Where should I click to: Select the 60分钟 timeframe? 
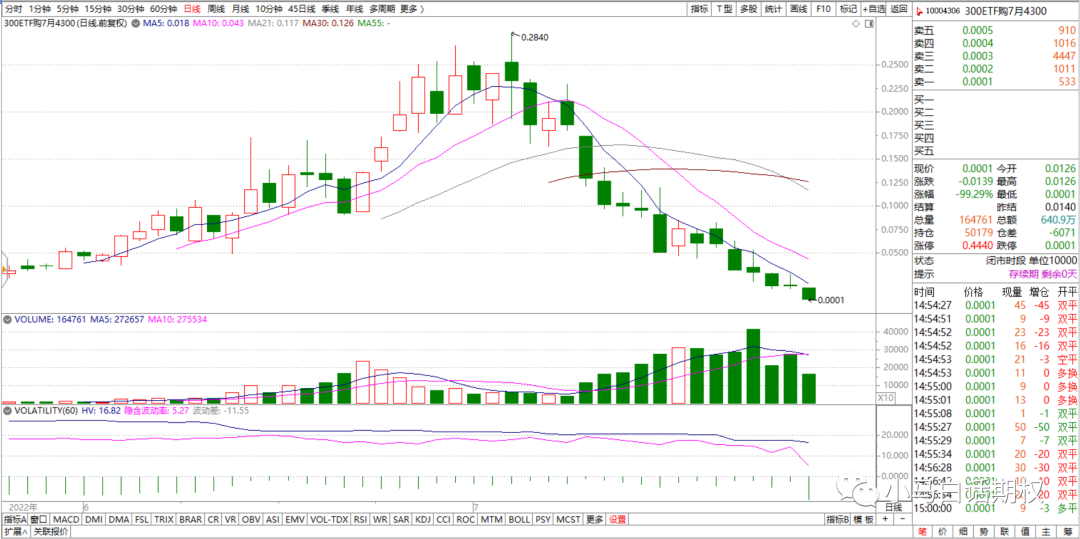163,9
